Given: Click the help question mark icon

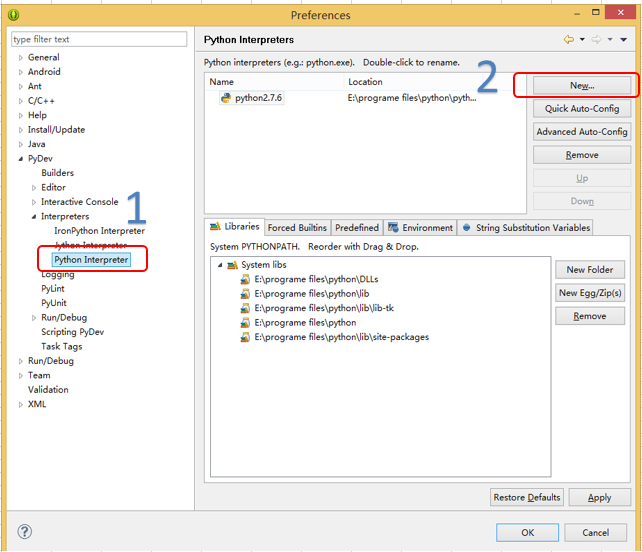Looking at the screenshot, I should click(x=25, y=532).
